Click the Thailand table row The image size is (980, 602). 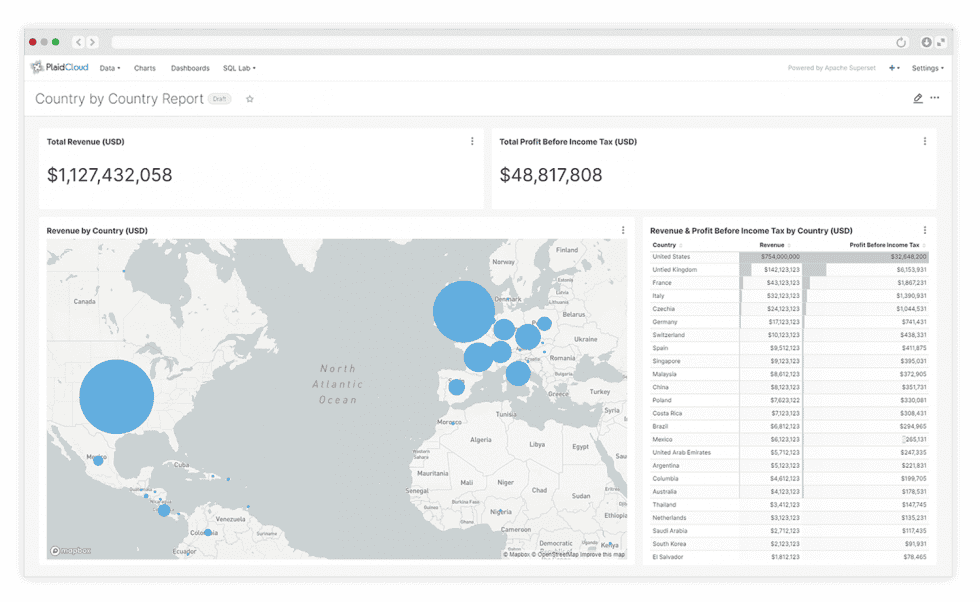(x=789, y=505)
